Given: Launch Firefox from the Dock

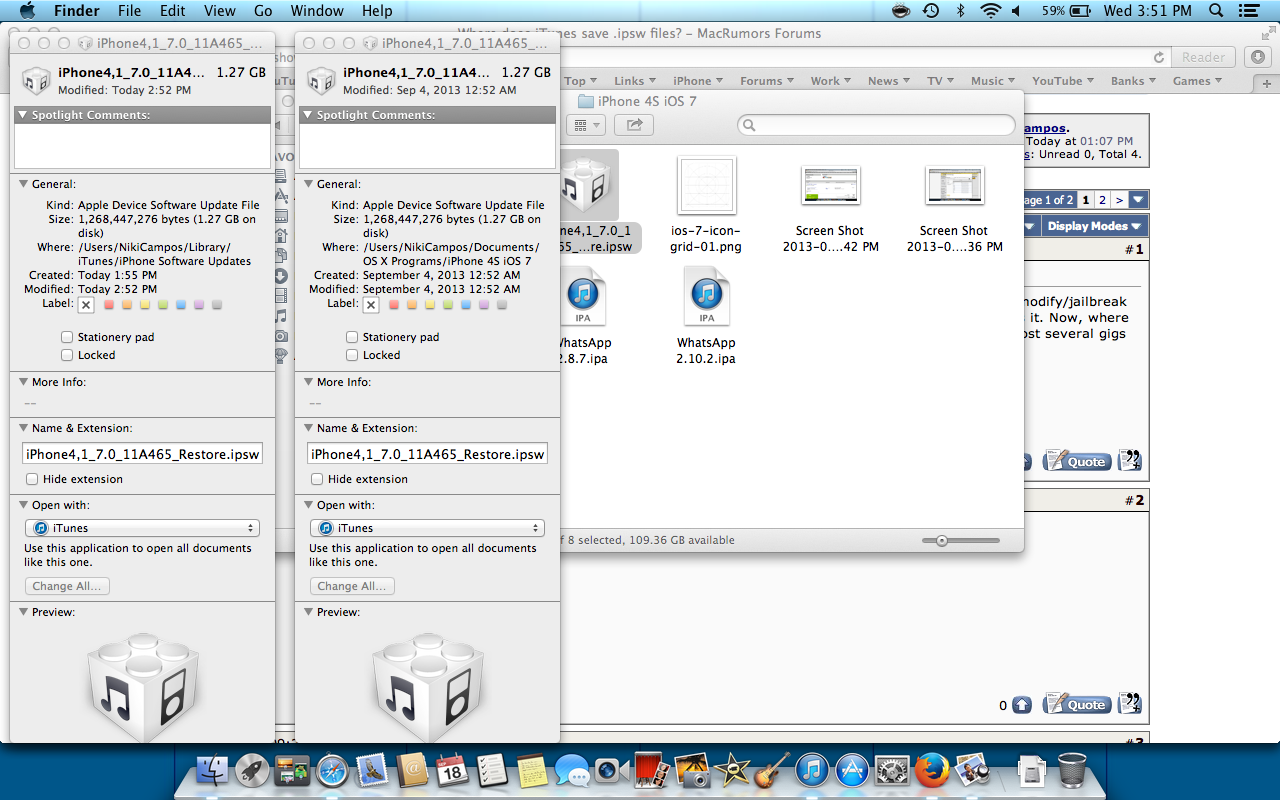Looking at the screenshot, I should pos(932,771).
